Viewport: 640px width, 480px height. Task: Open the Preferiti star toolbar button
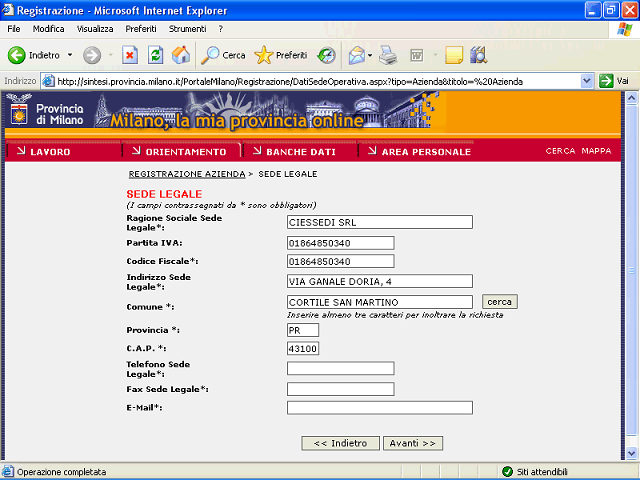click(x=281, y=55)
